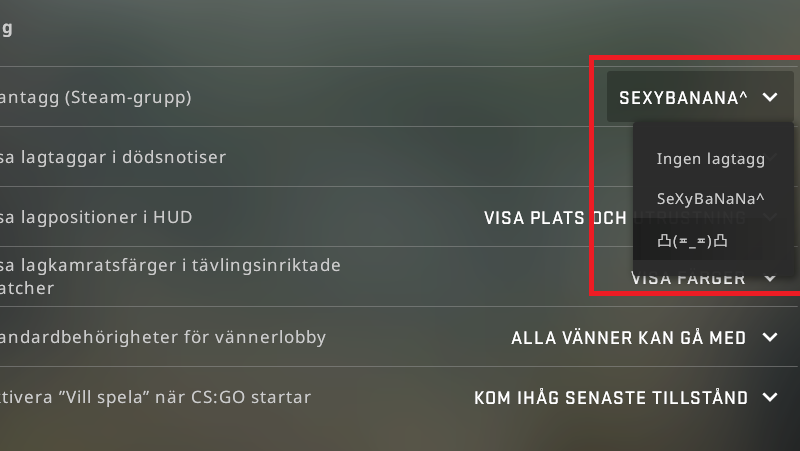Open the SEXYBANANA^ team tag dropdown header
This screenshot has height=451, width=800.
pos(700,97)
